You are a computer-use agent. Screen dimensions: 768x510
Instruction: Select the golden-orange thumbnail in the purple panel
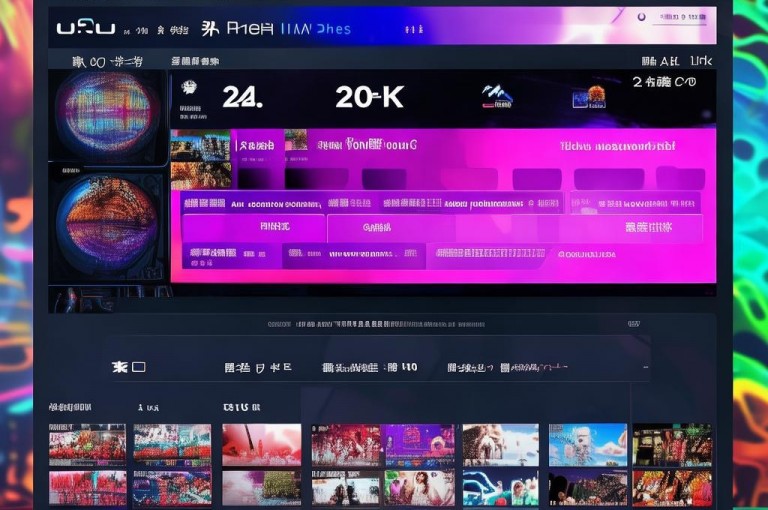tap(201, 175)
